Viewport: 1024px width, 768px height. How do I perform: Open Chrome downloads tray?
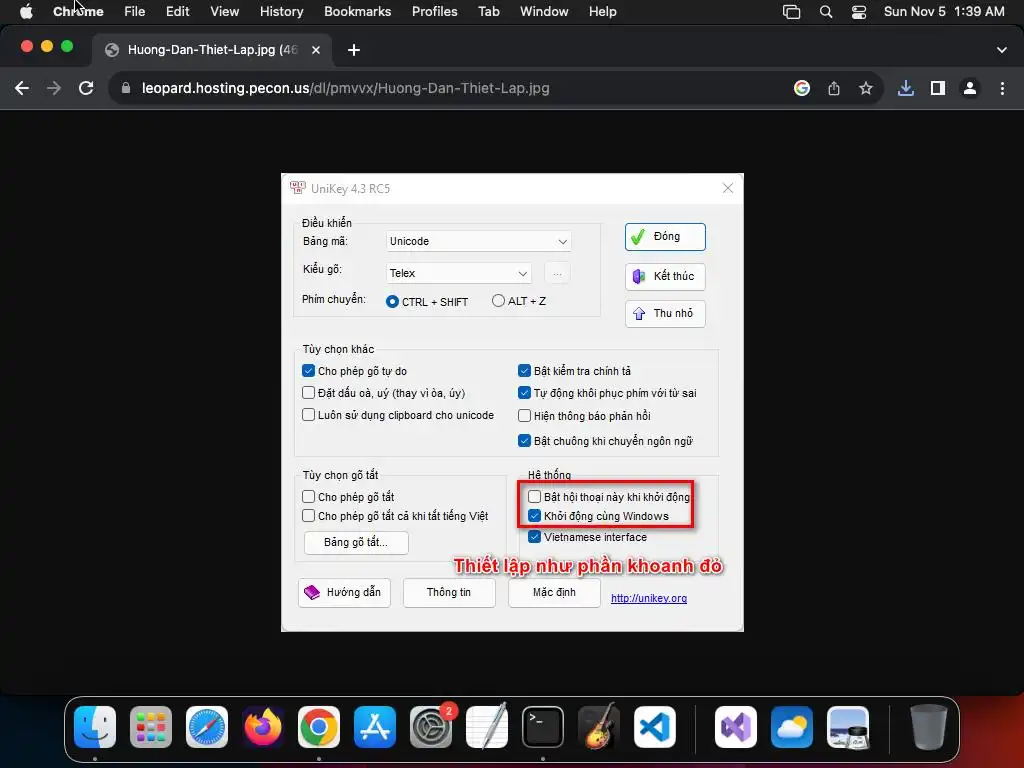906,88
